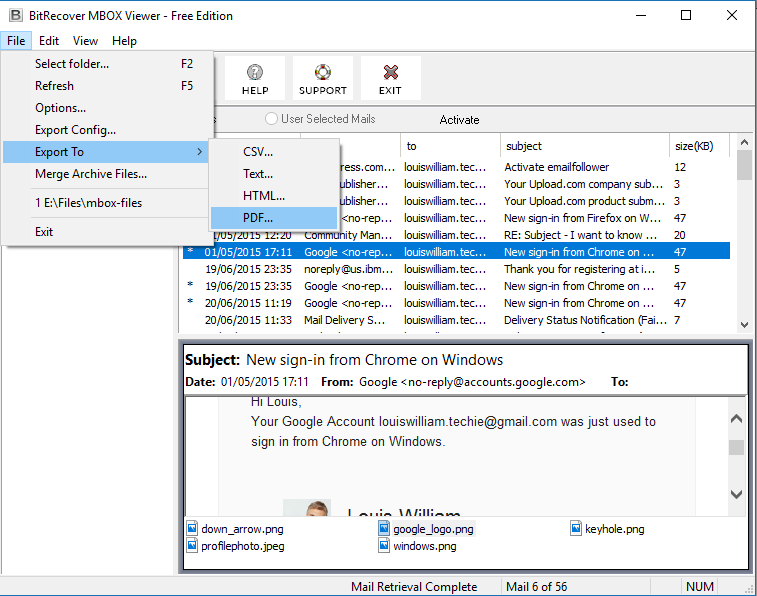Image resolution: width=757 pixels, height=596 pixels.
Task: Click the message preview scrollbar thumb
Action: tap(736, 447)
